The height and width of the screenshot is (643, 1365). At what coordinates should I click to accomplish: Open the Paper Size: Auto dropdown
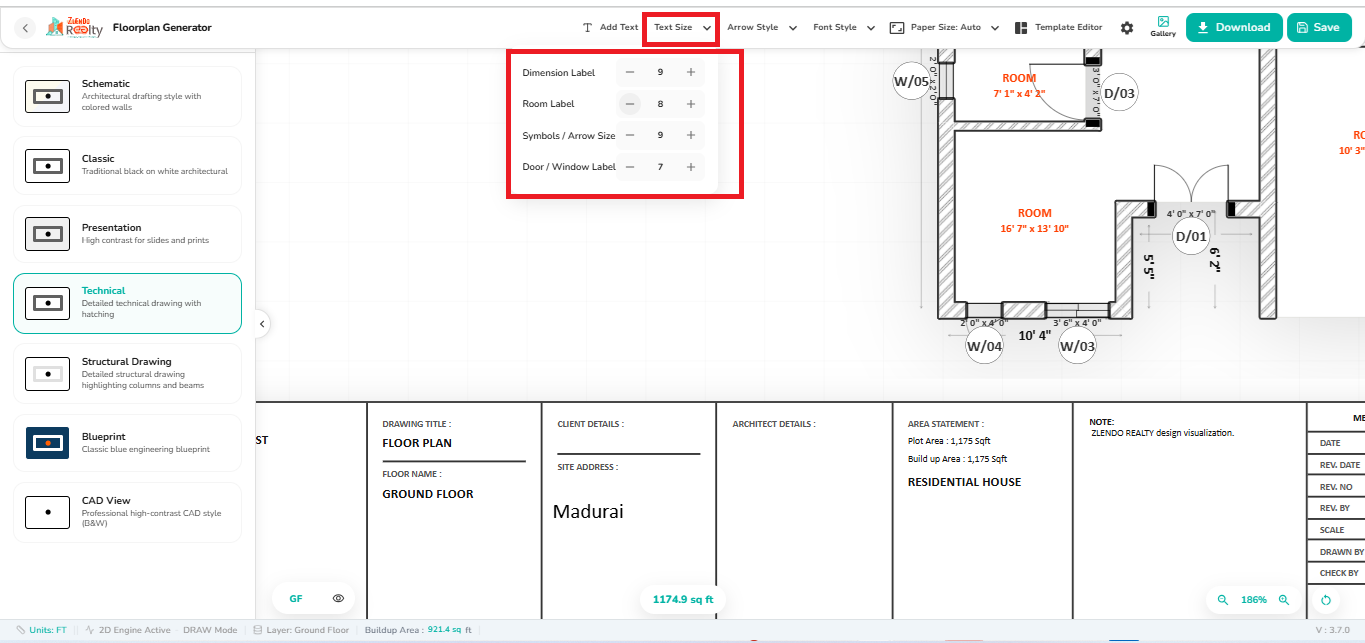pyautogui.click(x=944, y=28)
